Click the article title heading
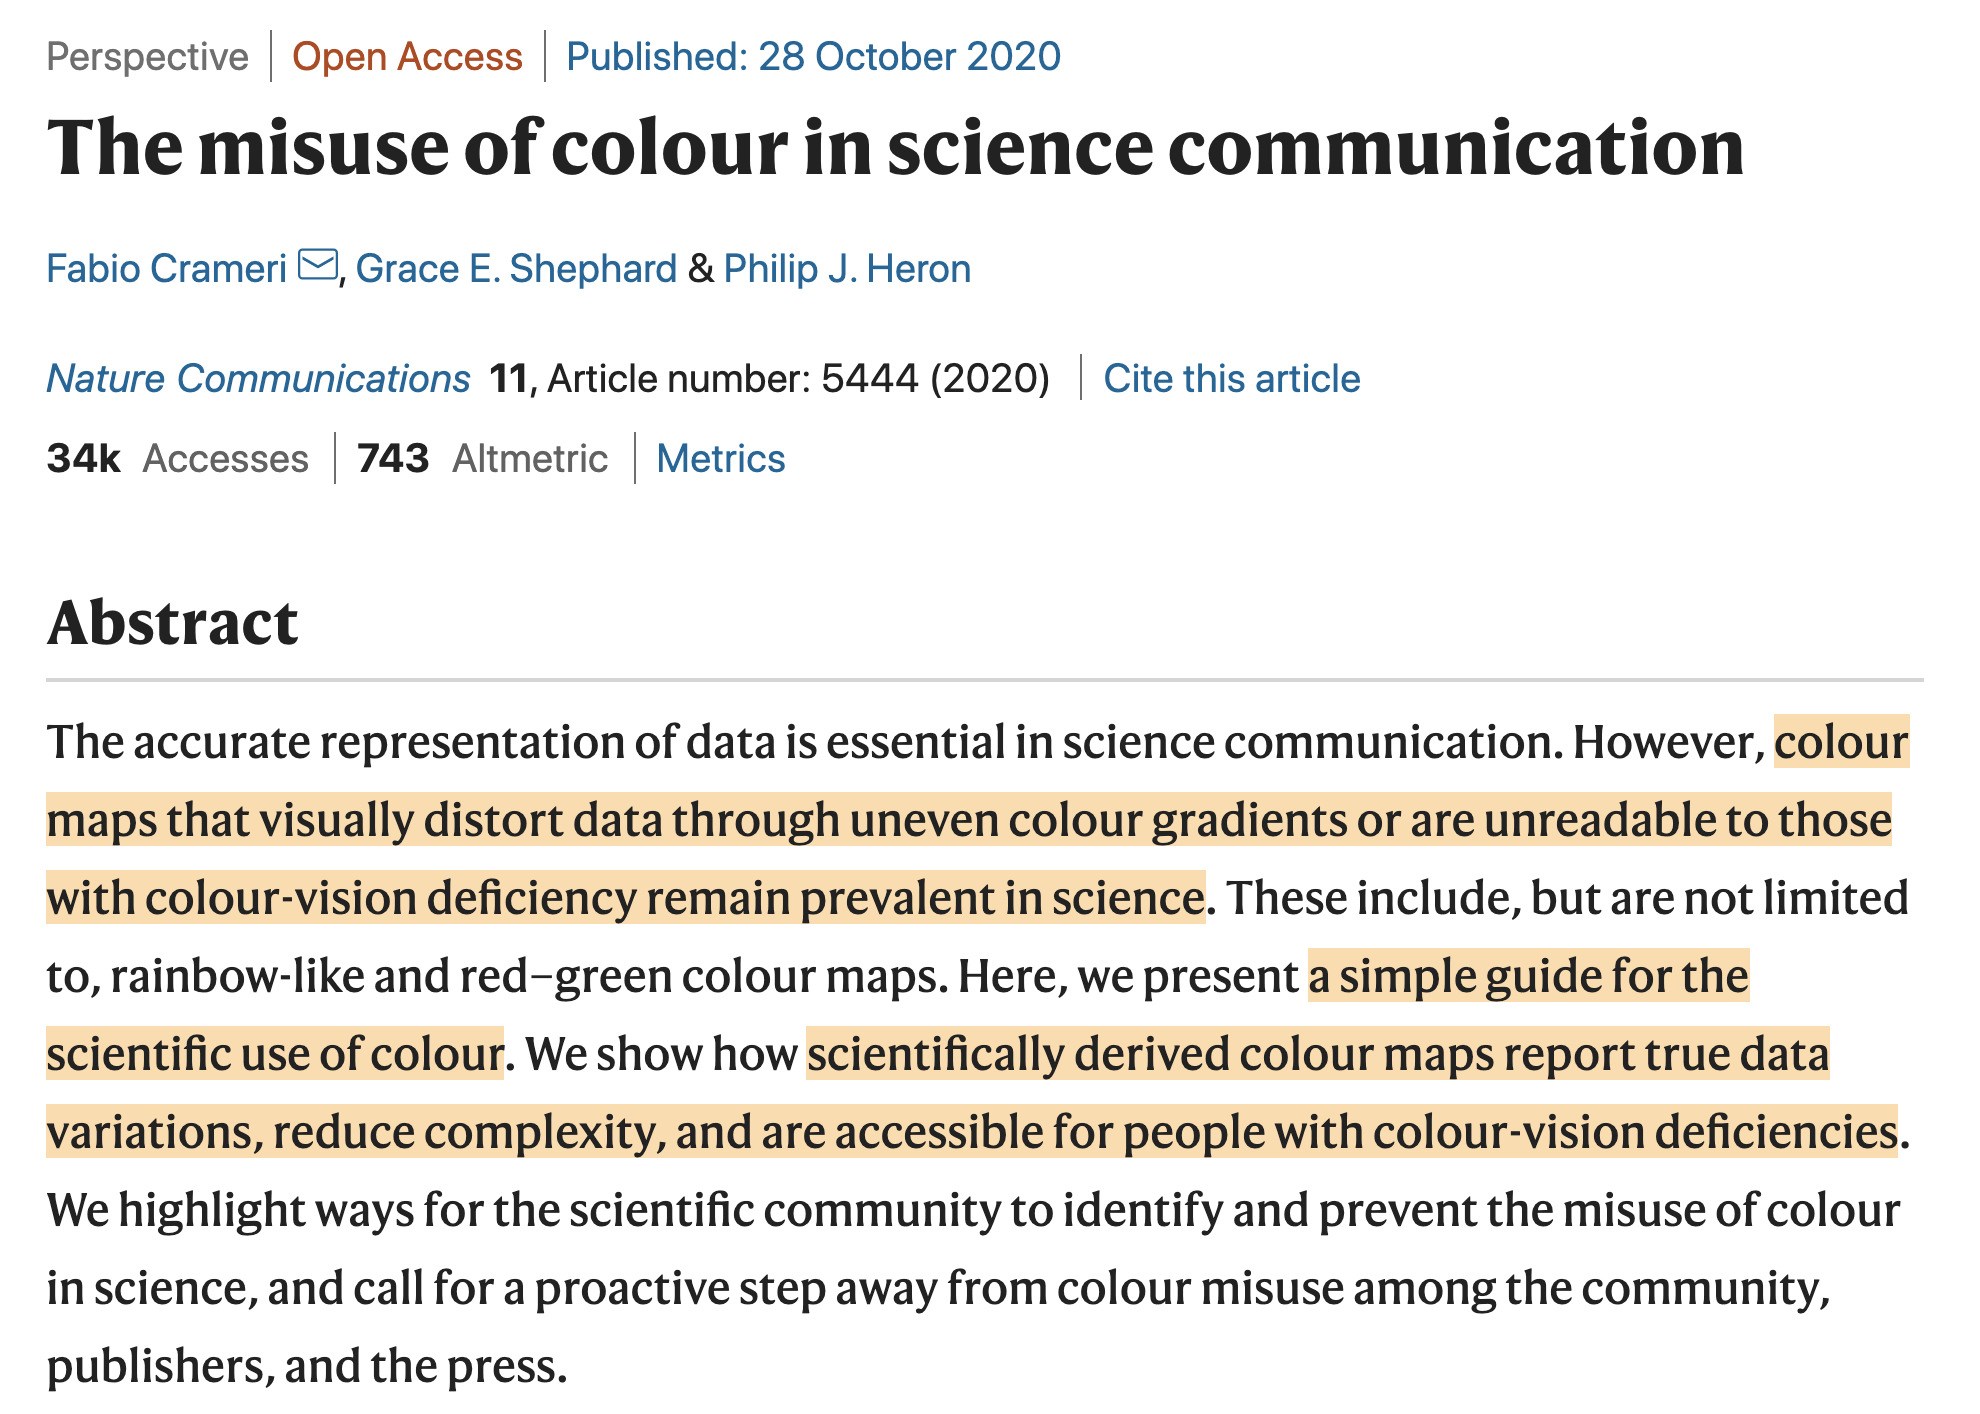The image size is (1980, 1414). pyautogui.click(x=895, y=148)
